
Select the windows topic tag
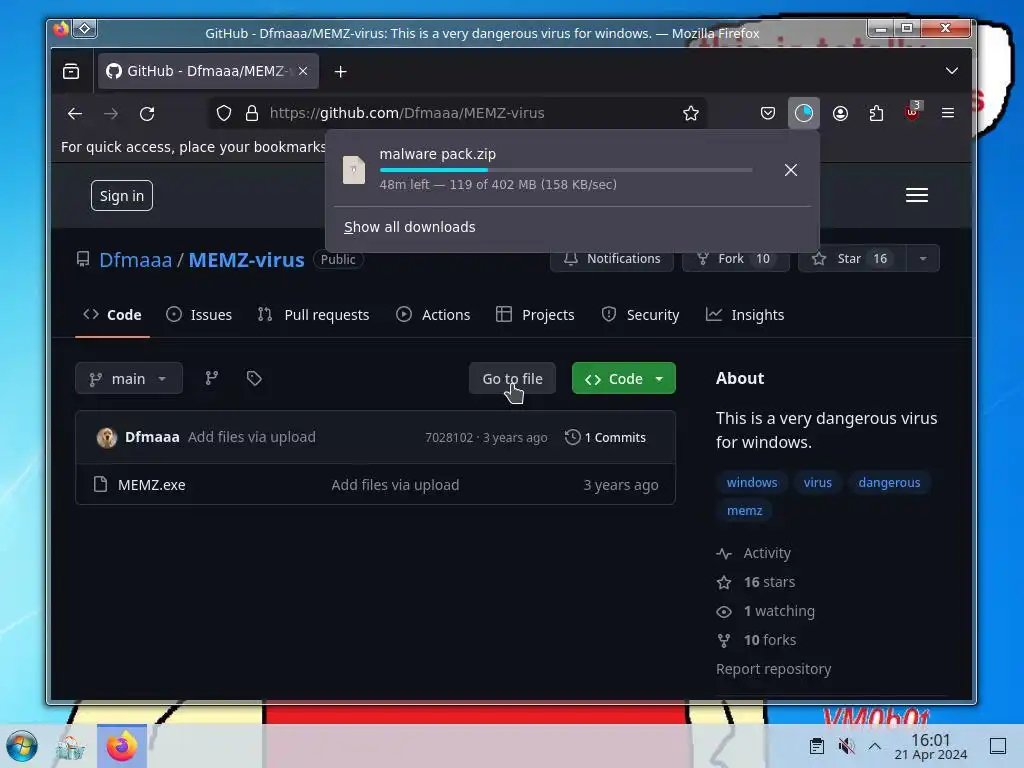coord(752,483)
